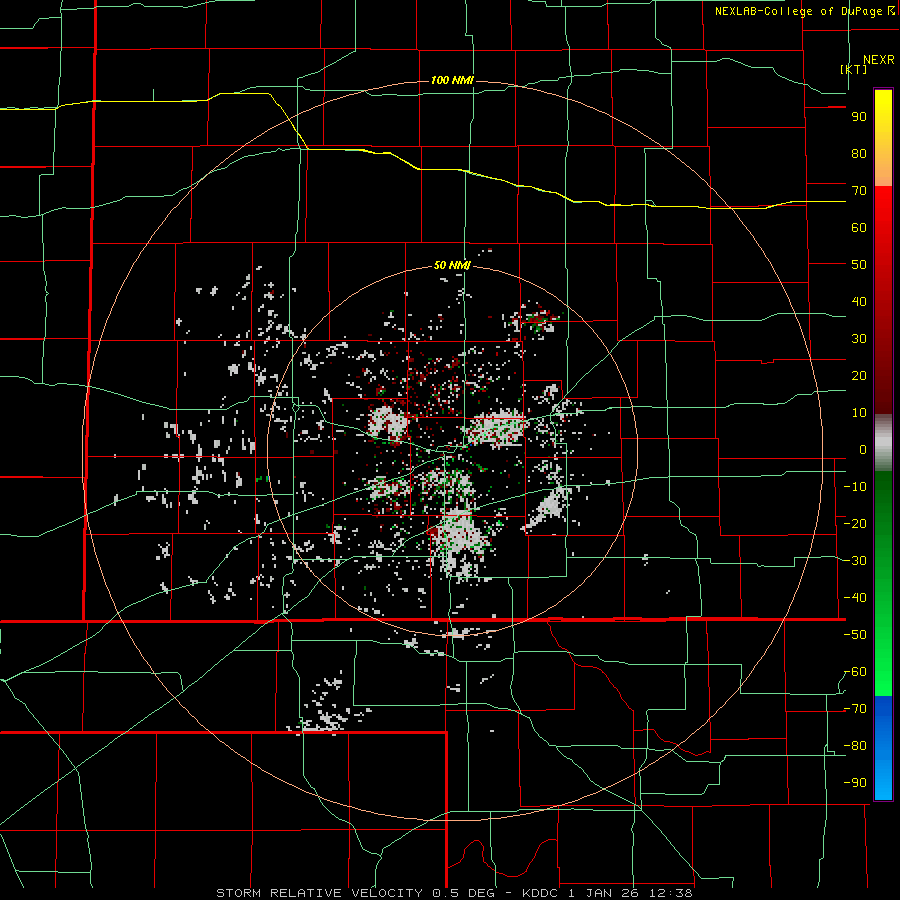
Task: Click the positive 10 scale value
Action: (x=859, y=413)
